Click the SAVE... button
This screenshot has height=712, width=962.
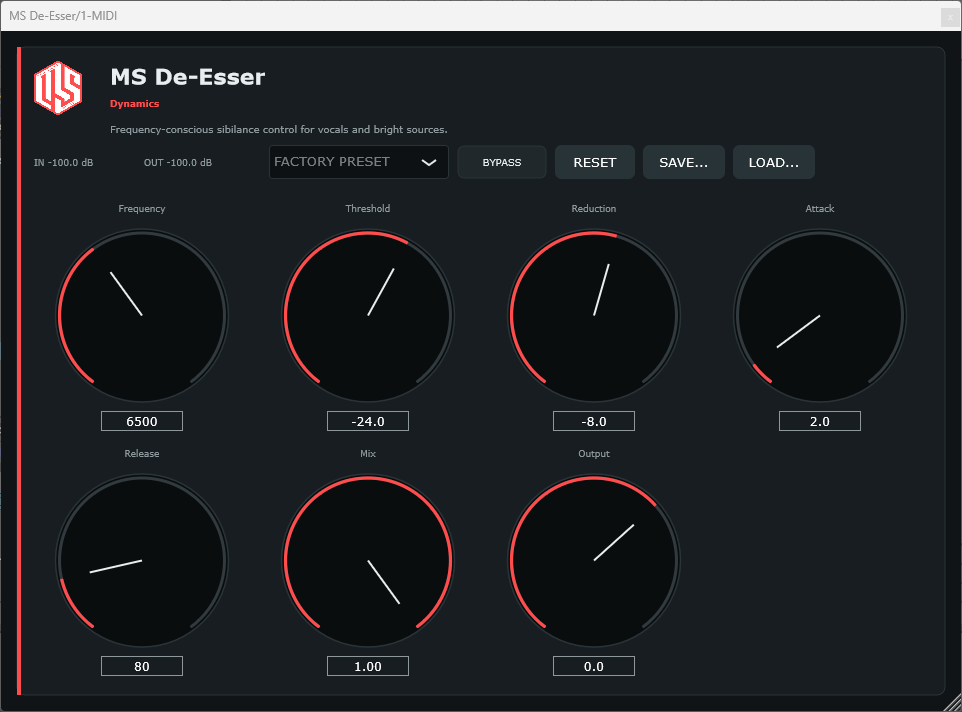pos(683,162)
